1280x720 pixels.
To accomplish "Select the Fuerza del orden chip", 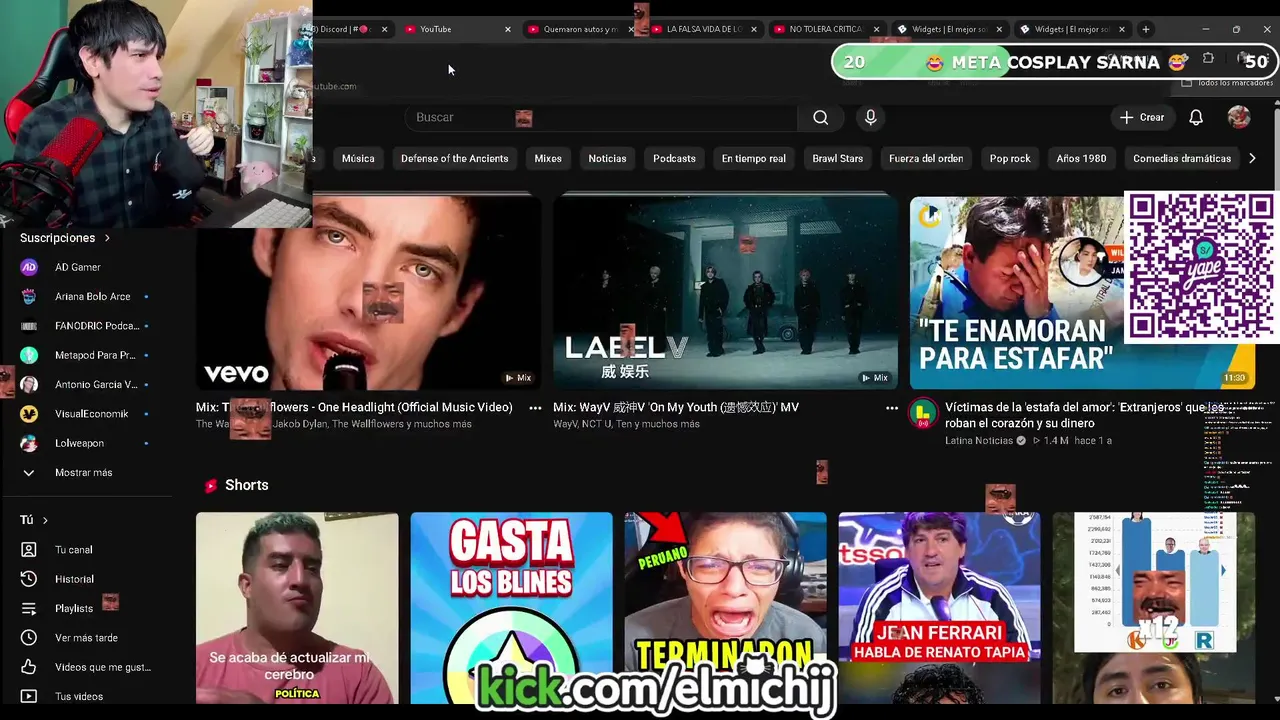I will (x=926, y=158).
